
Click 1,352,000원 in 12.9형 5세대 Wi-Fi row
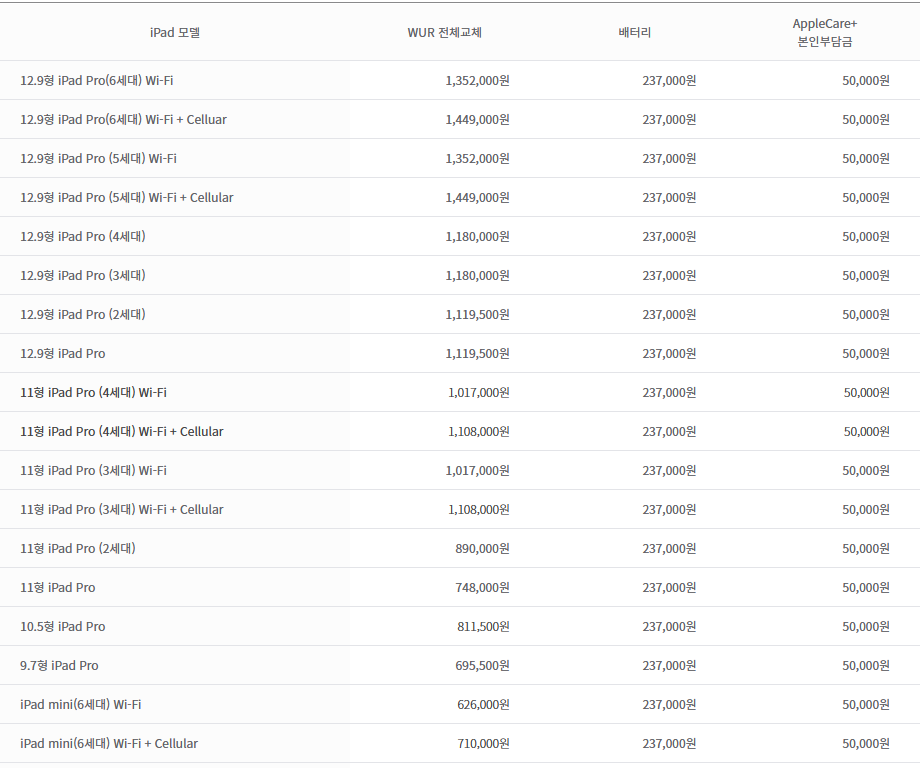tap(478, 159)
